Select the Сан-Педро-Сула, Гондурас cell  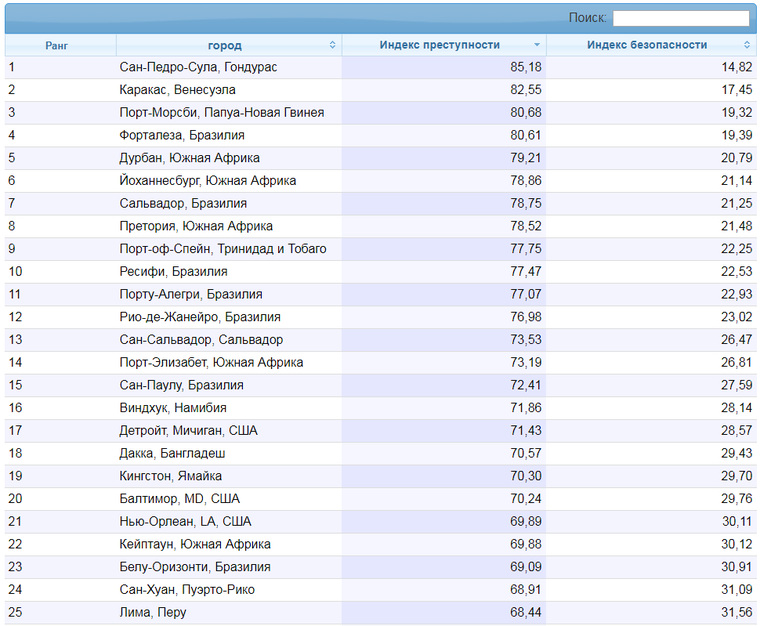coord(229,67)
